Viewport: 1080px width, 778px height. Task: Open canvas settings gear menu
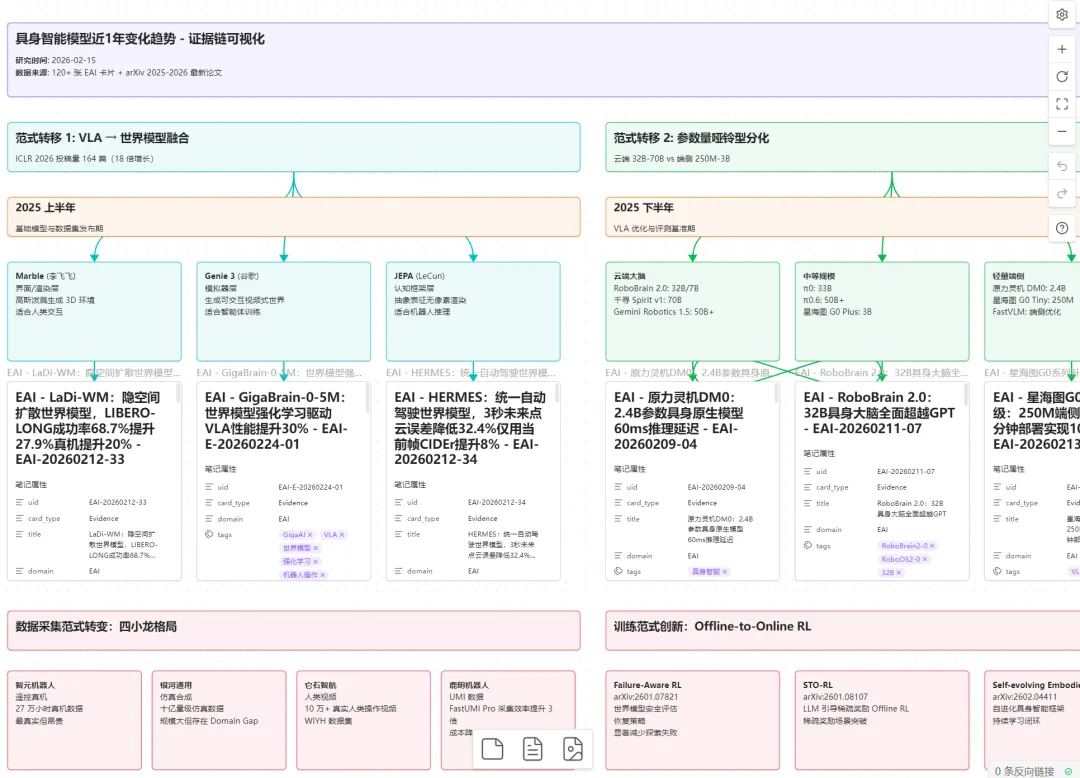click(x=1061, y=14)
